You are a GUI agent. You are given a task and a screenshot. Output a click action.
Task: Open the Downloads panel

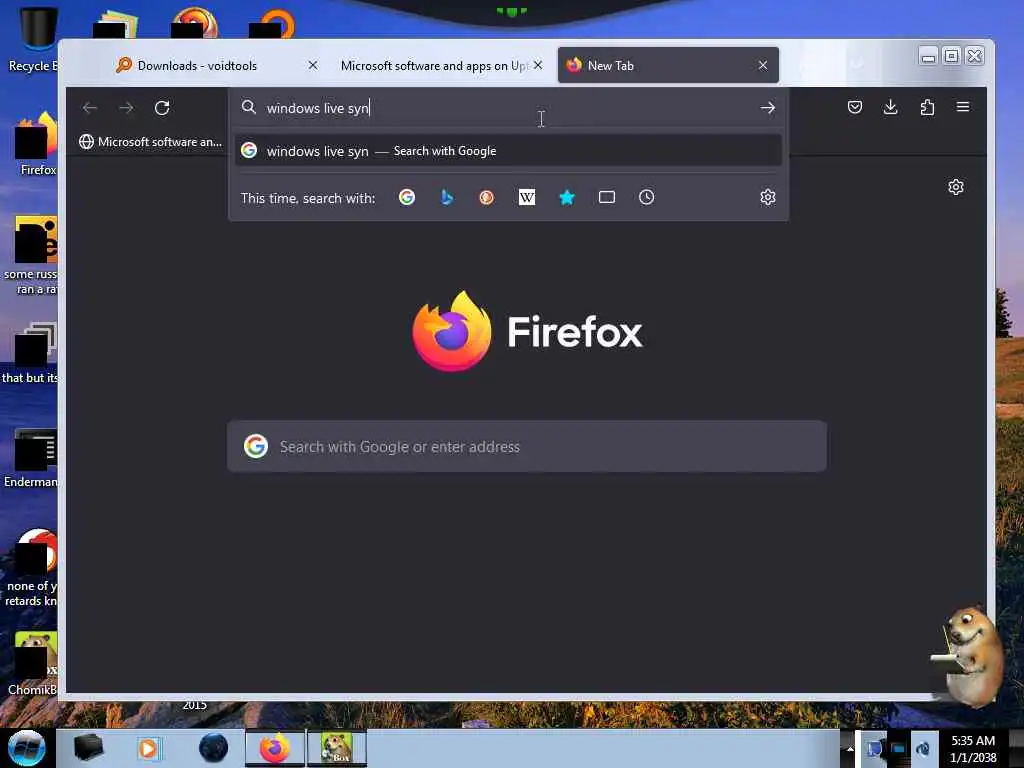point(890,107)
